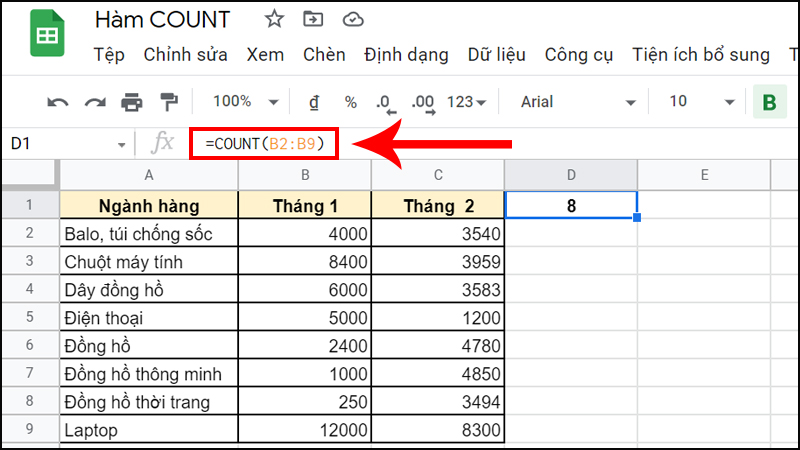Viewport: 800px width, 450px height.
Task: Print the spreadsheet with printer icon
Action: (x=132, y=102)
